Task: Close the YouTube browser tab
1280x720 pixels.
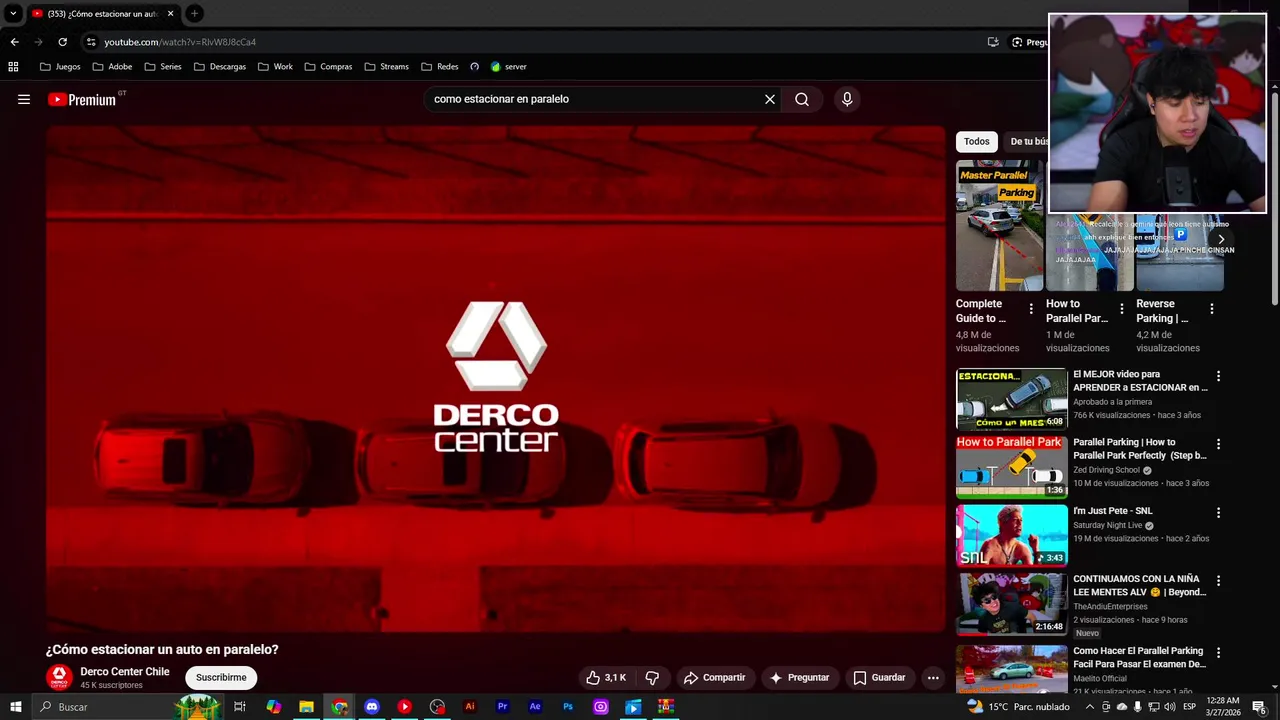Action: [x=170, y=13]
